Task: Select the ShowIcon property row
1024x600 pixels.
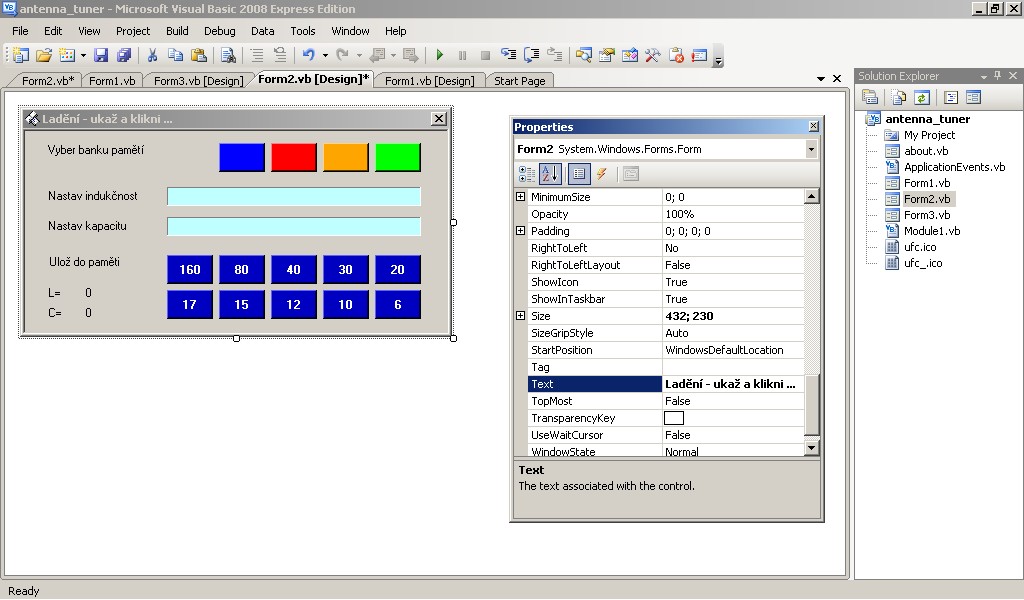Action: (595, 282)
